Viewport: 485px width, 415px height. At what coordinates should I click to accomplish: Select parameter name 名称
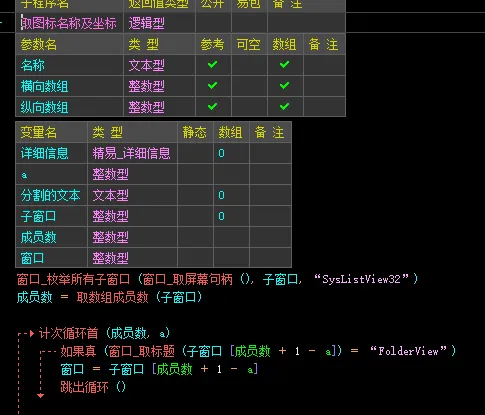coord(33,65)
